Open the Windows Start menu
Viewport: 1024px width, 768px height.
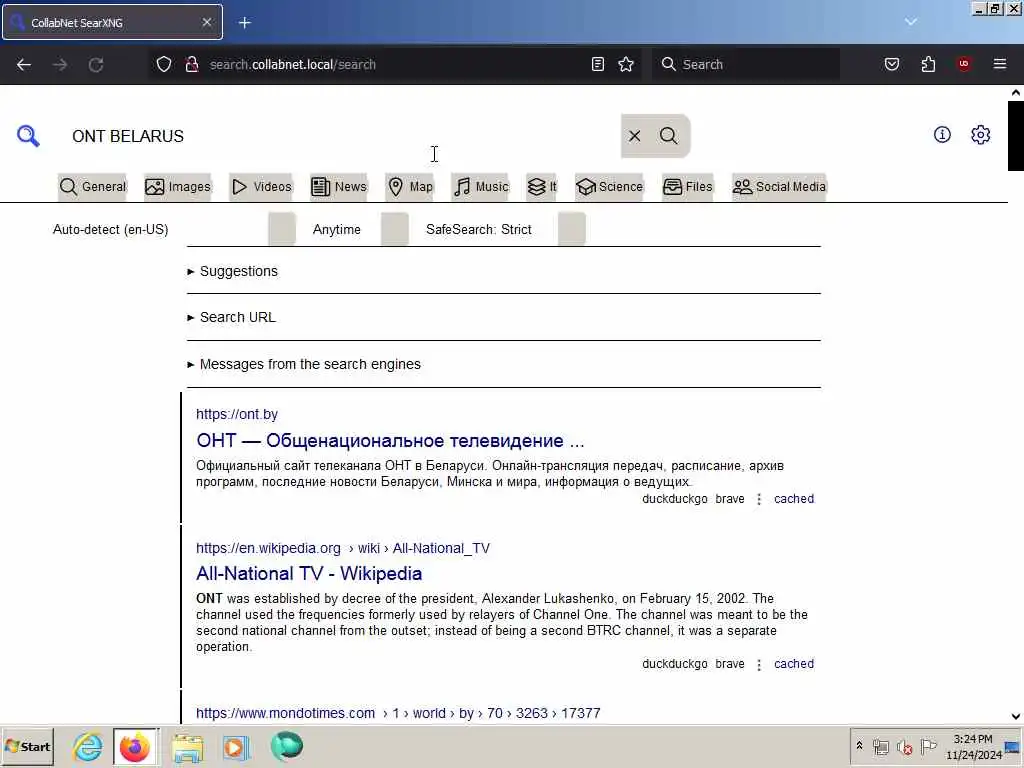point(27,746)
